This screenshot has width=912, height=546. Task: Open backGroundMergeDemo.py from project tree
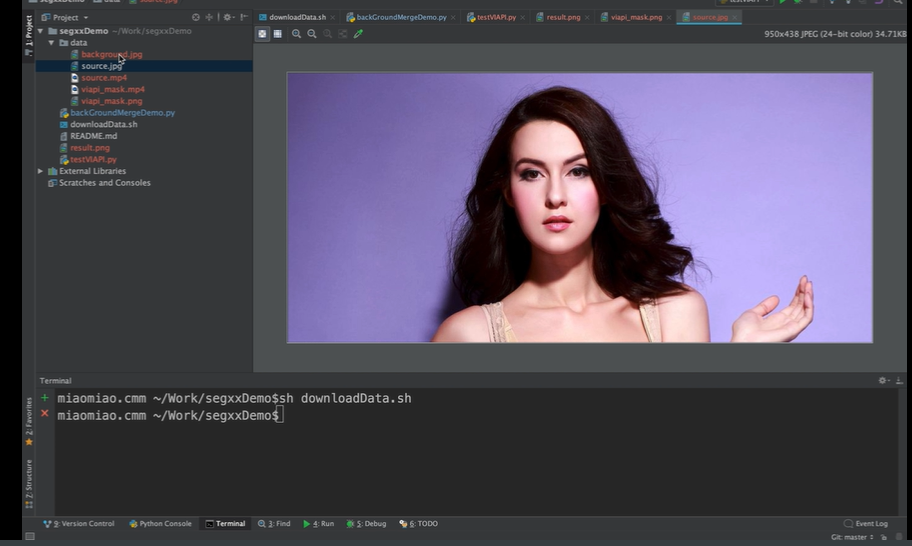(x=122, y=112)
